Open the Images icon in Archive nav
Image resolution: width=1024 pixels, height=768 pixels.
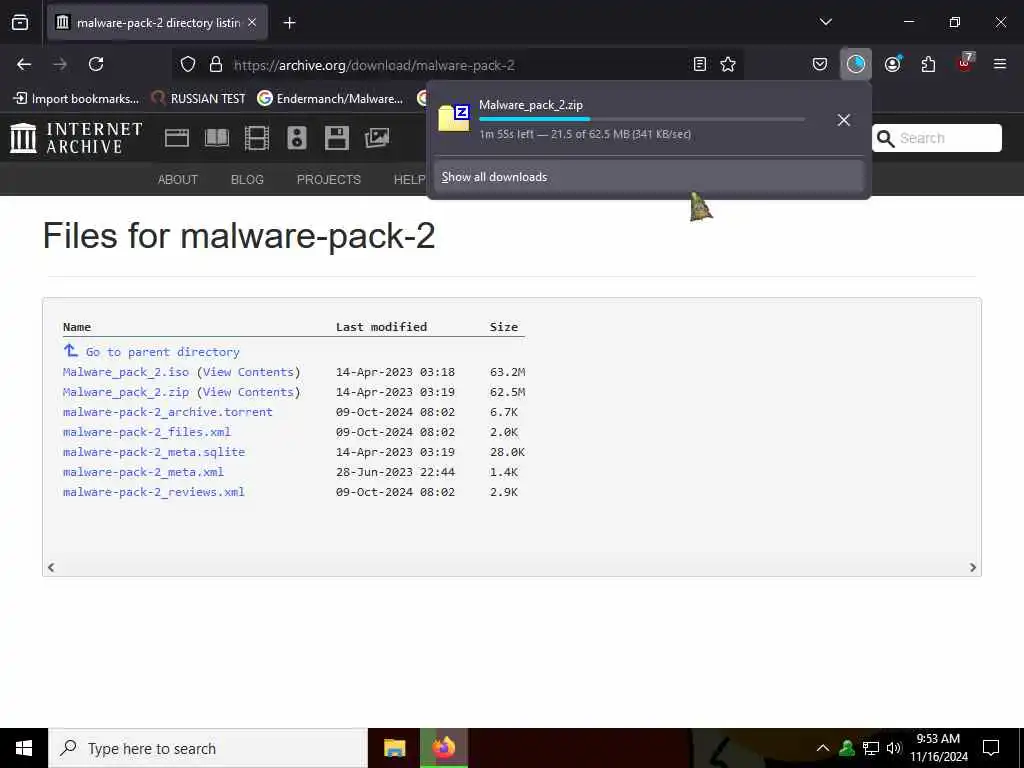coord(377,138)
